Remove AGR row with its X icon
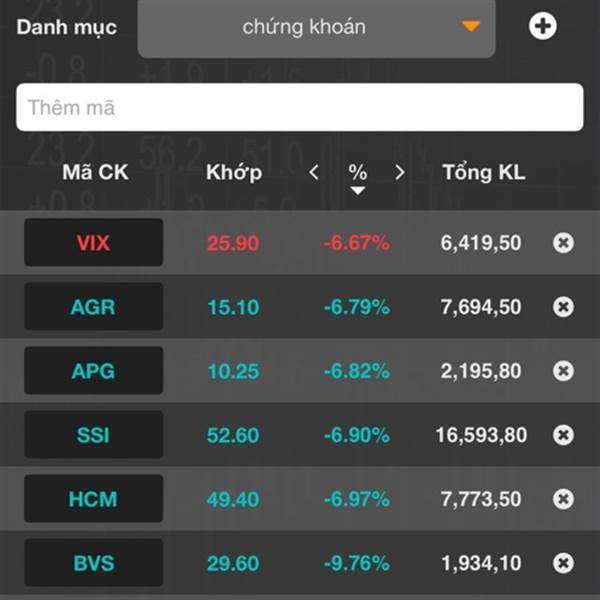The width and height of the screenshot is (600, 600). [563, 307]
